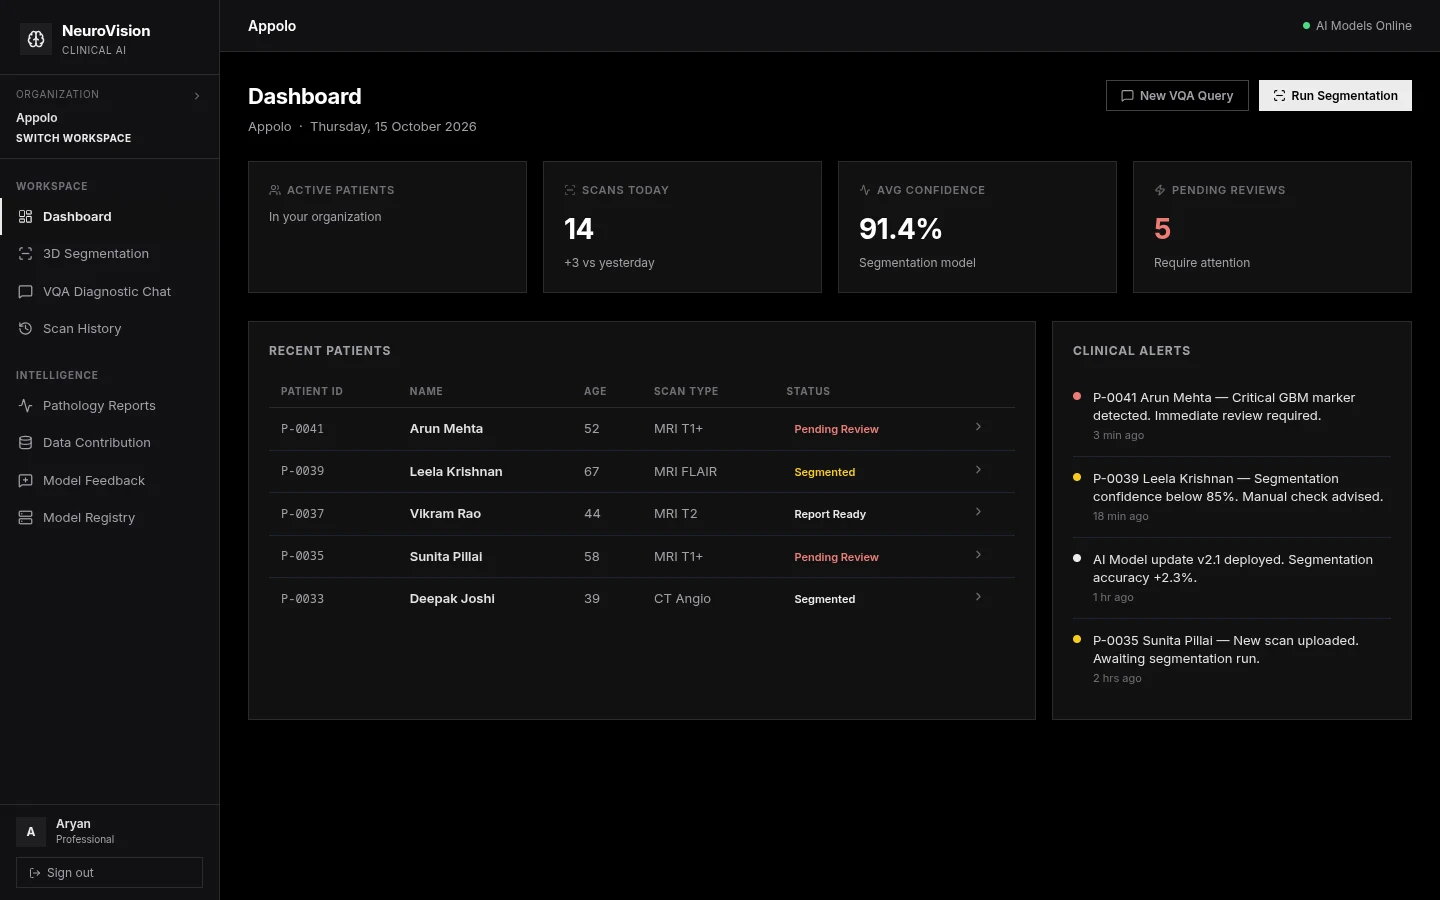Click the Run Segmentation button
1440x900 pixels.
coord(1335,96)
